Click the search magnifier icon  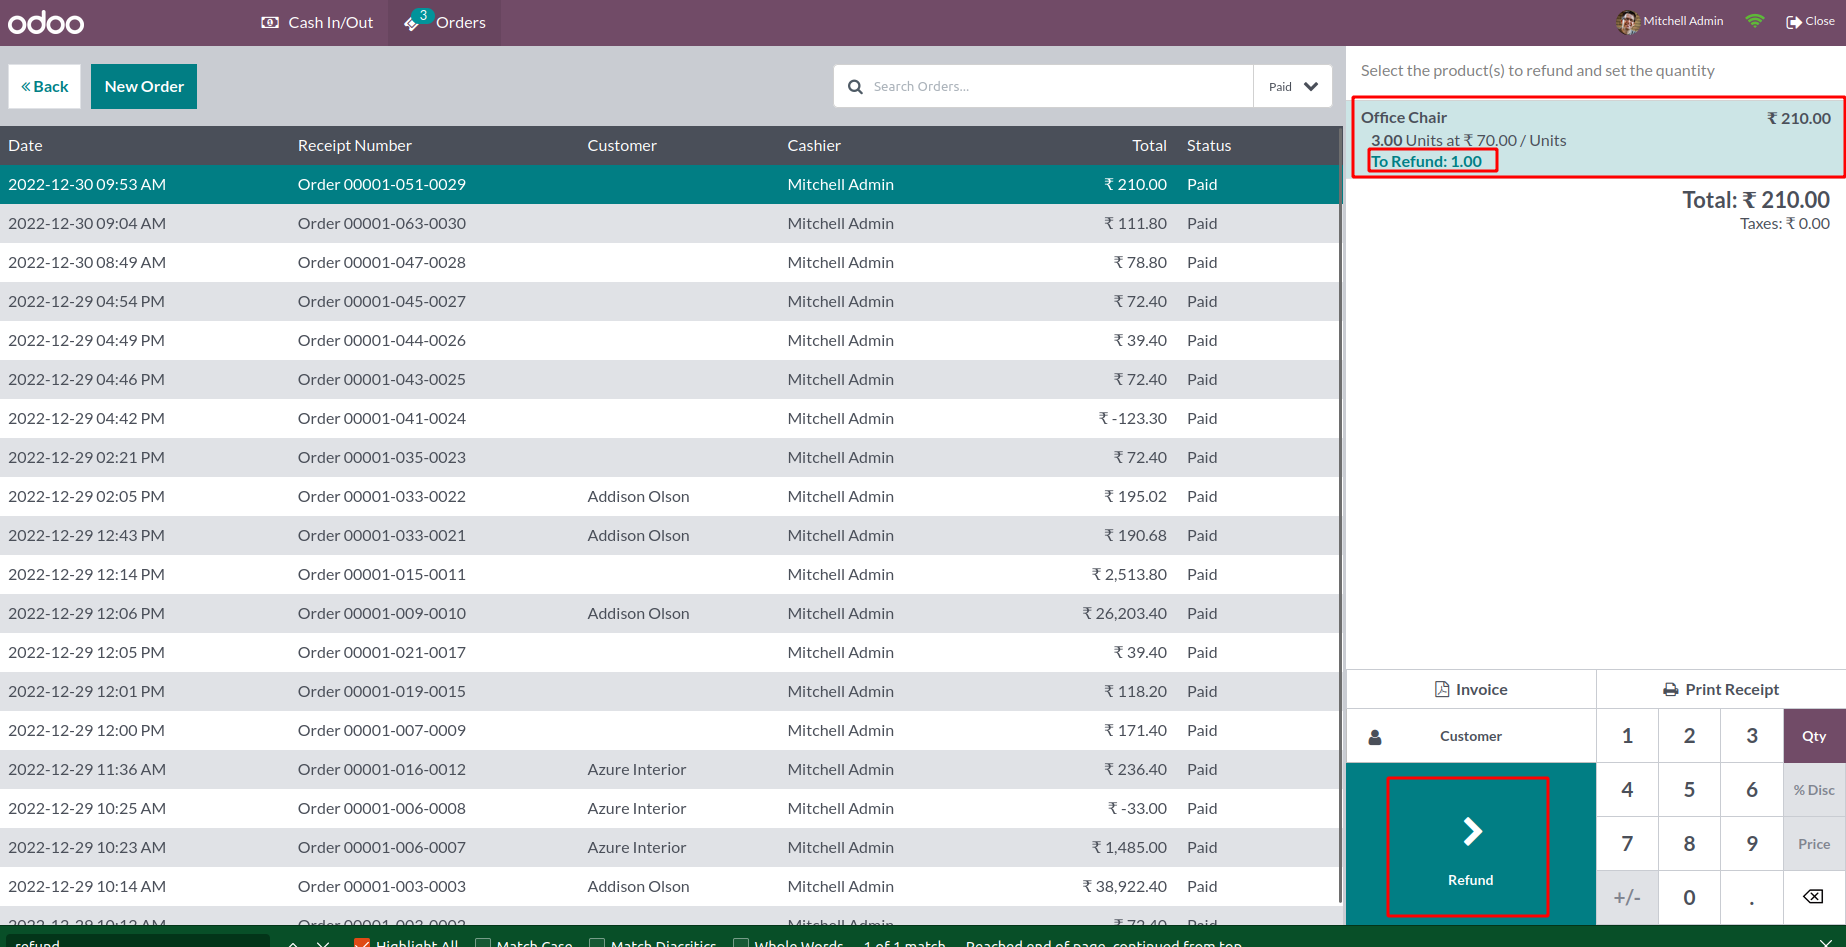click(855, 87)
